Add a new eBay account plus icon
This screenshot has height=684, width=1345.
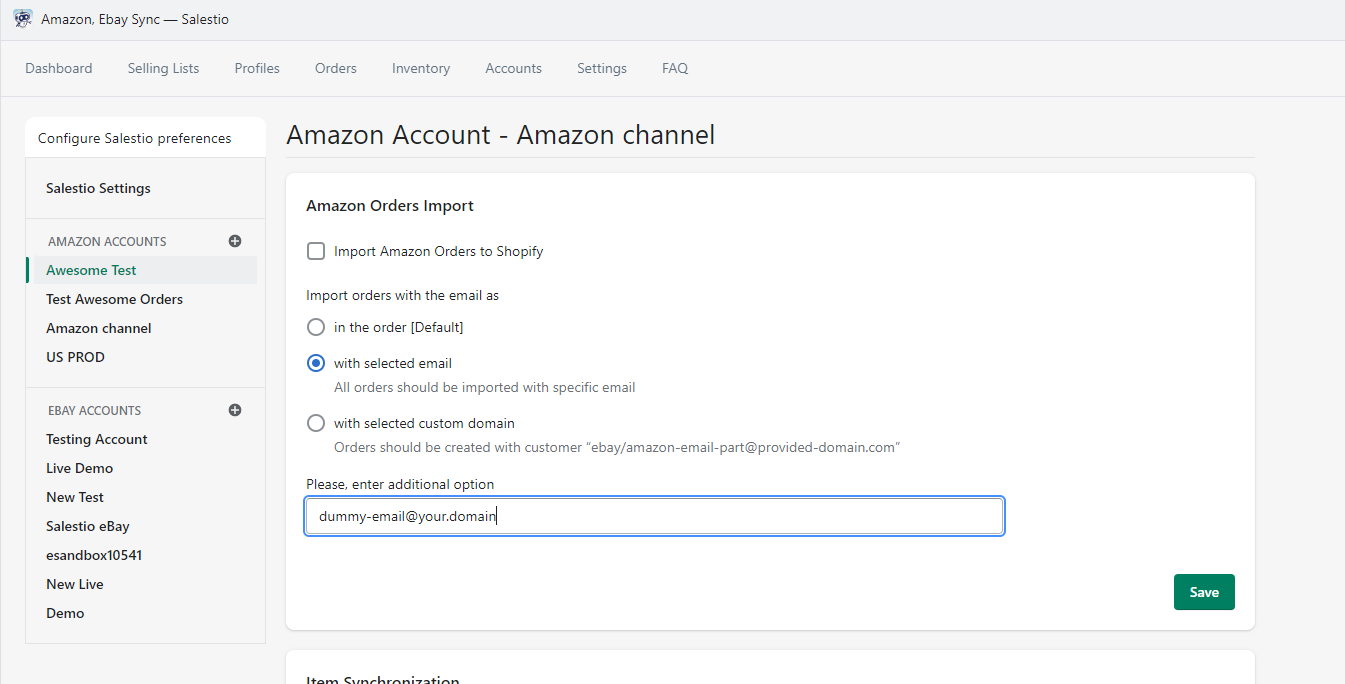click(235, 410)
